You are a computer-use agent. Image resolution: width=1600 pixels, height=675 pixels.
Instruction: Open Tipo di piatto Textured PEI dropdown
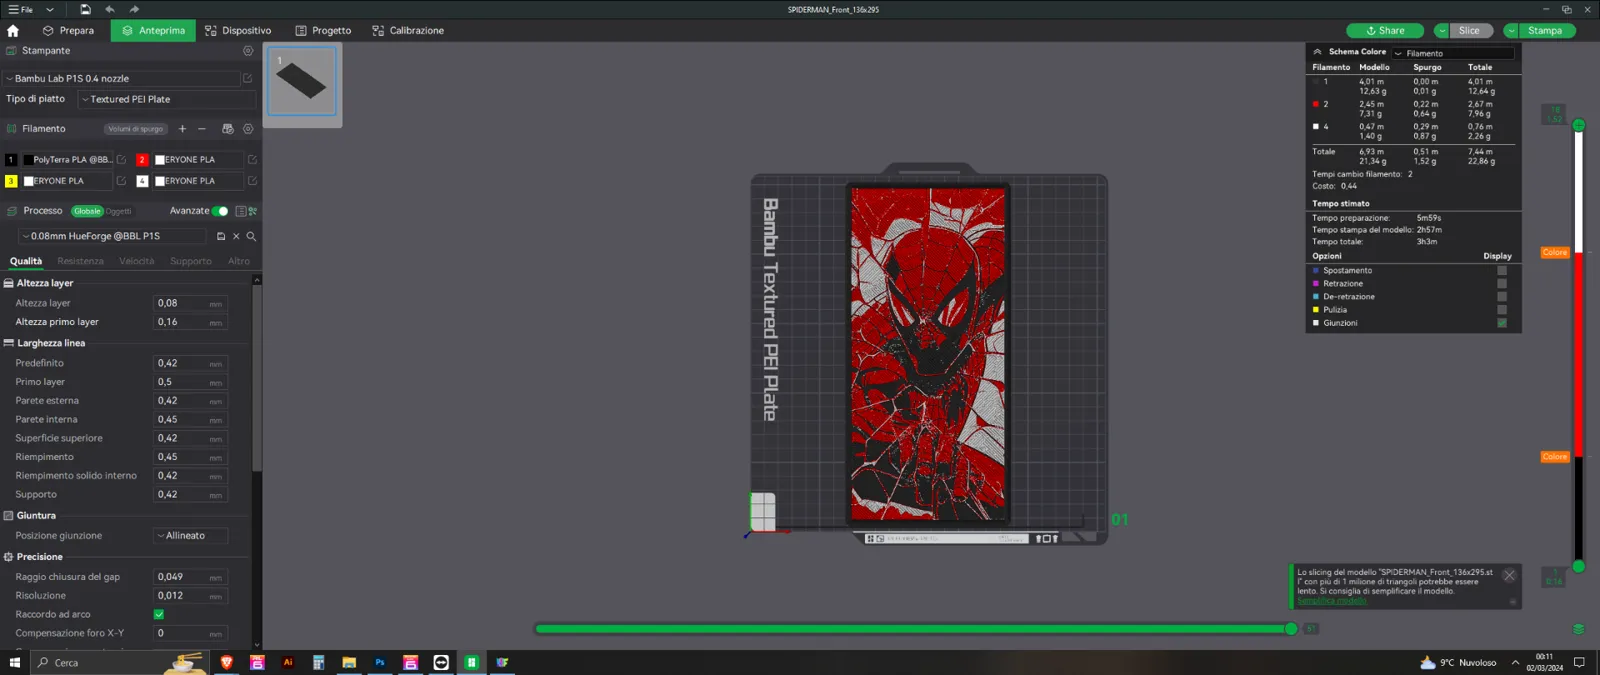coord(167,99)
